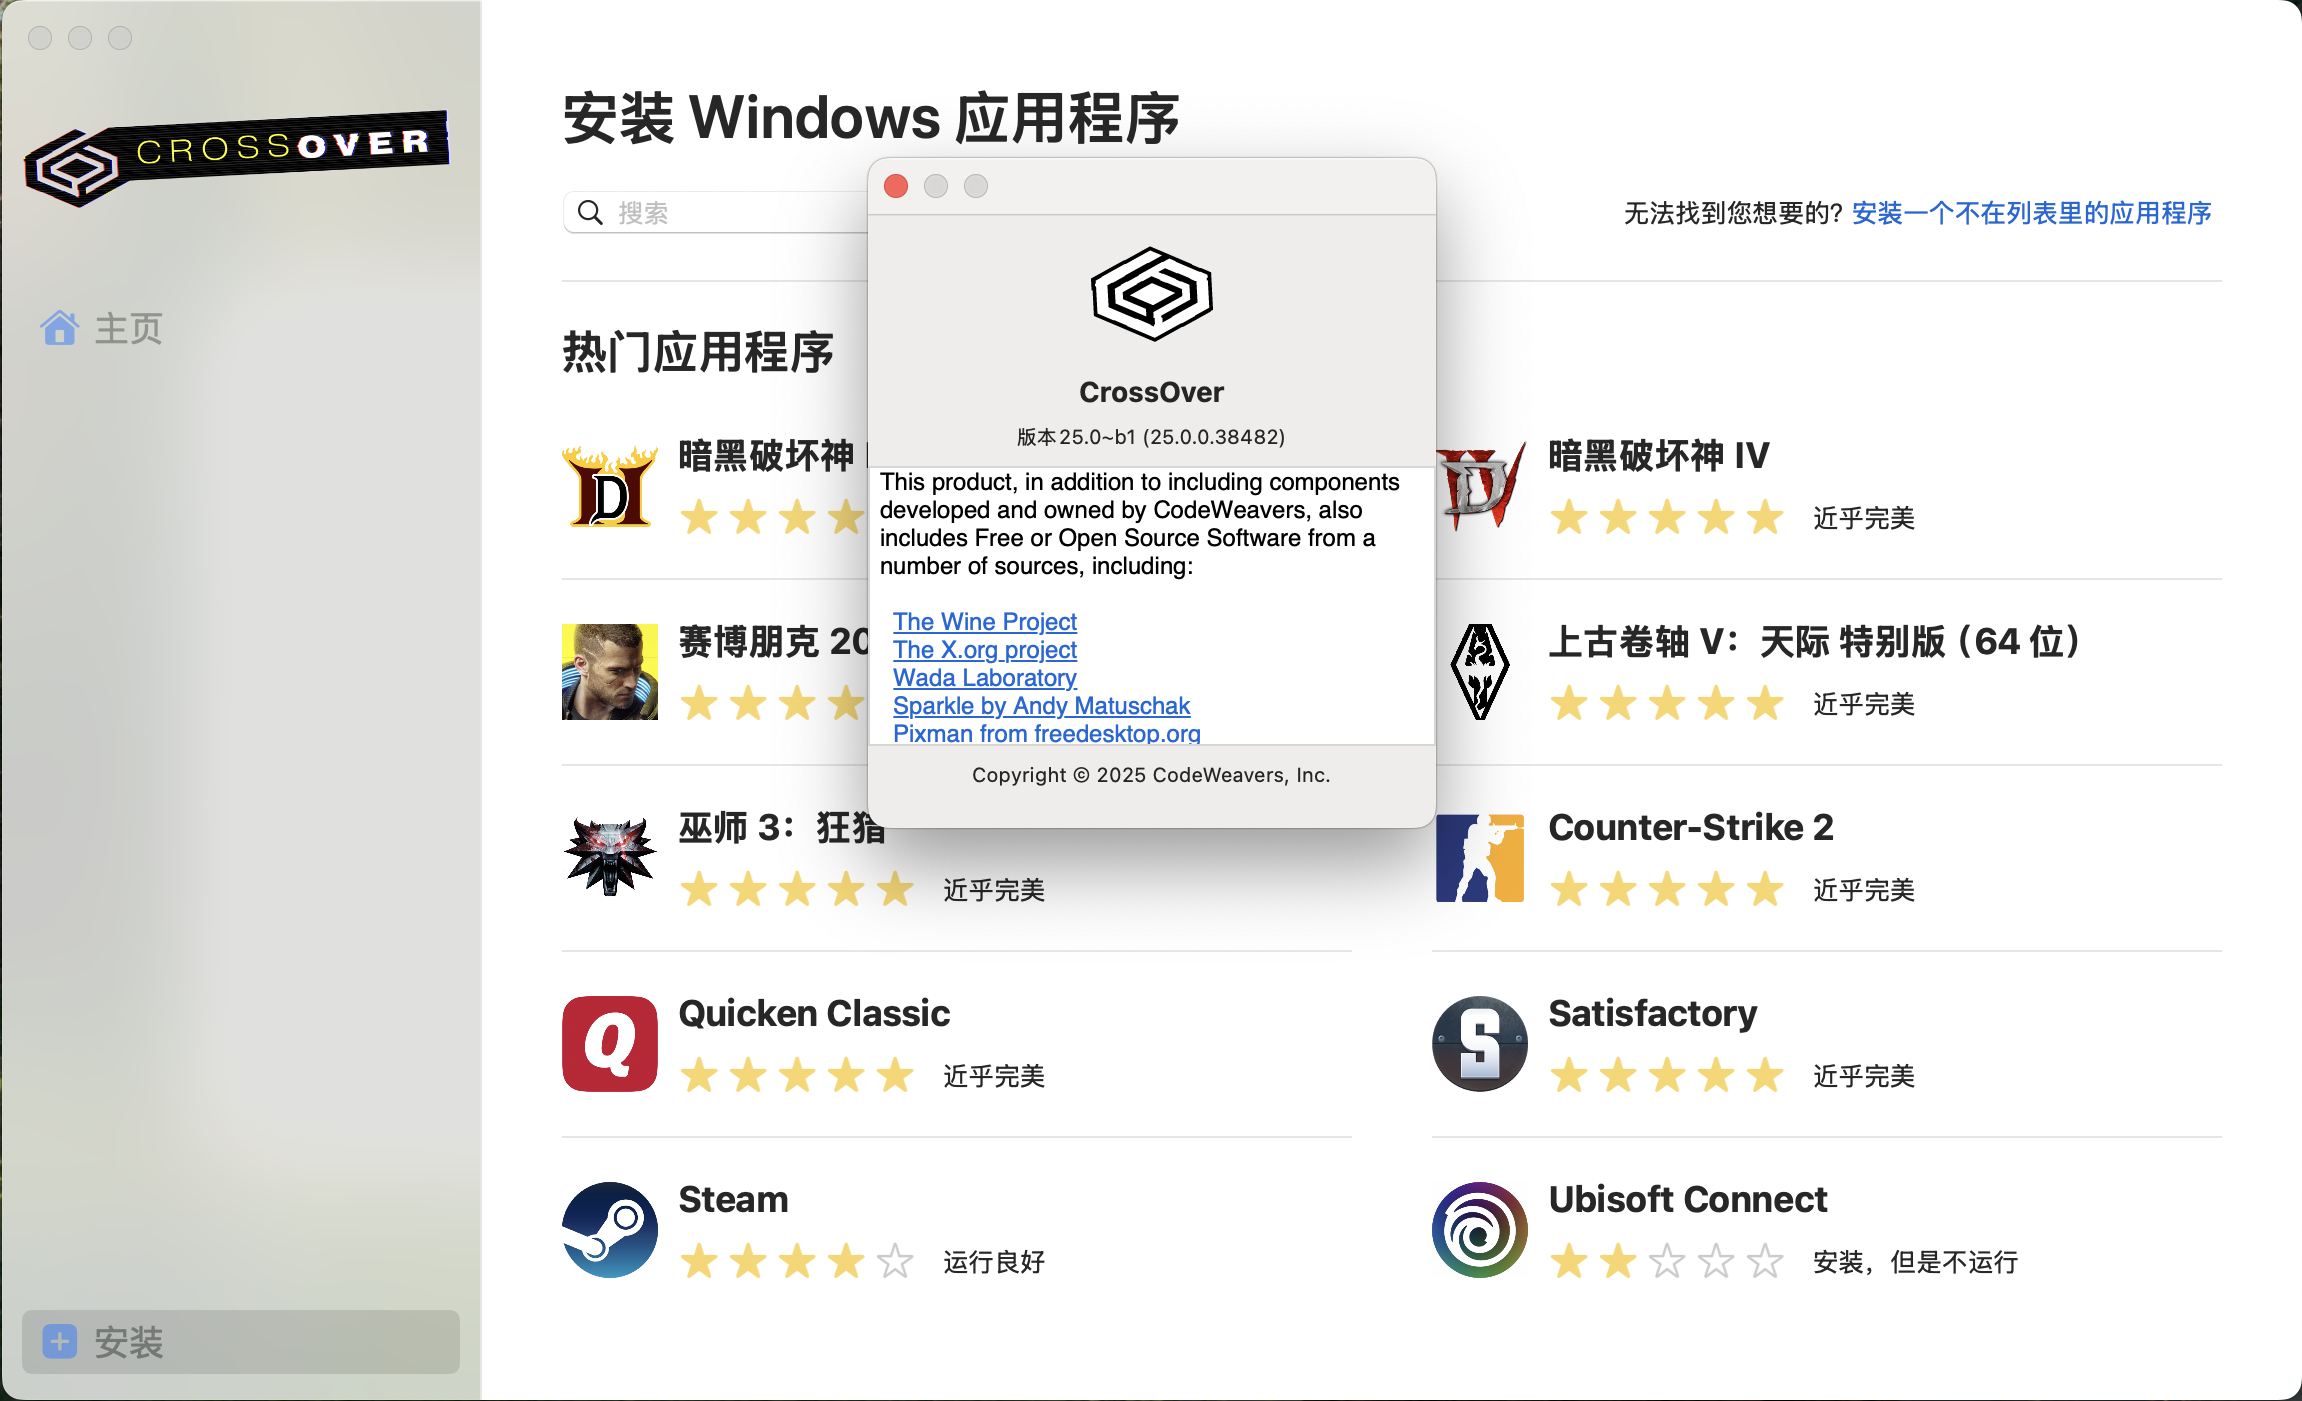Open the Counter-Strike 2 icon
Viewport: 2302px width, 1401px height.
(1480, 858)
